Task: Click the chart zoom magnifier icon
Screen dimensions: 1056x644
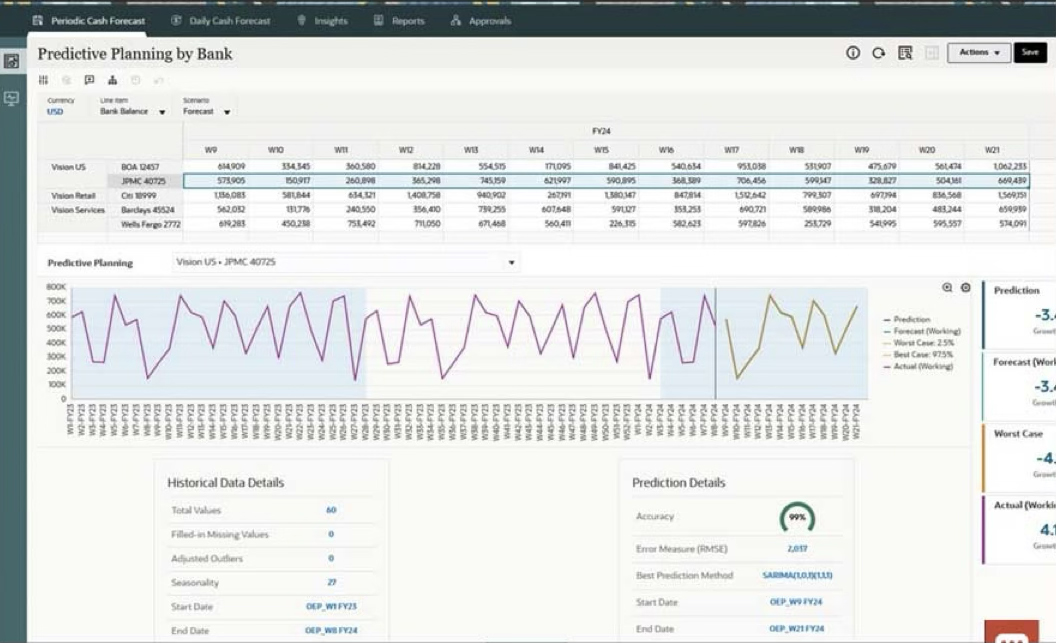Action: coord(947,288)
